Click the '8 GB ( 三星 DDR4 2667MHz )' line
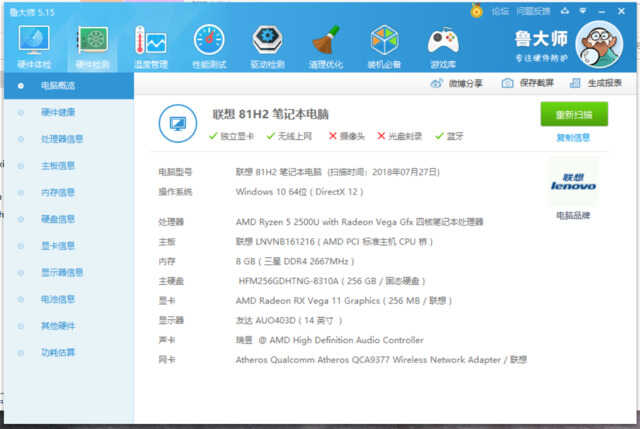The width and height of the screenshot is (640, 429). tap(295, 262)
